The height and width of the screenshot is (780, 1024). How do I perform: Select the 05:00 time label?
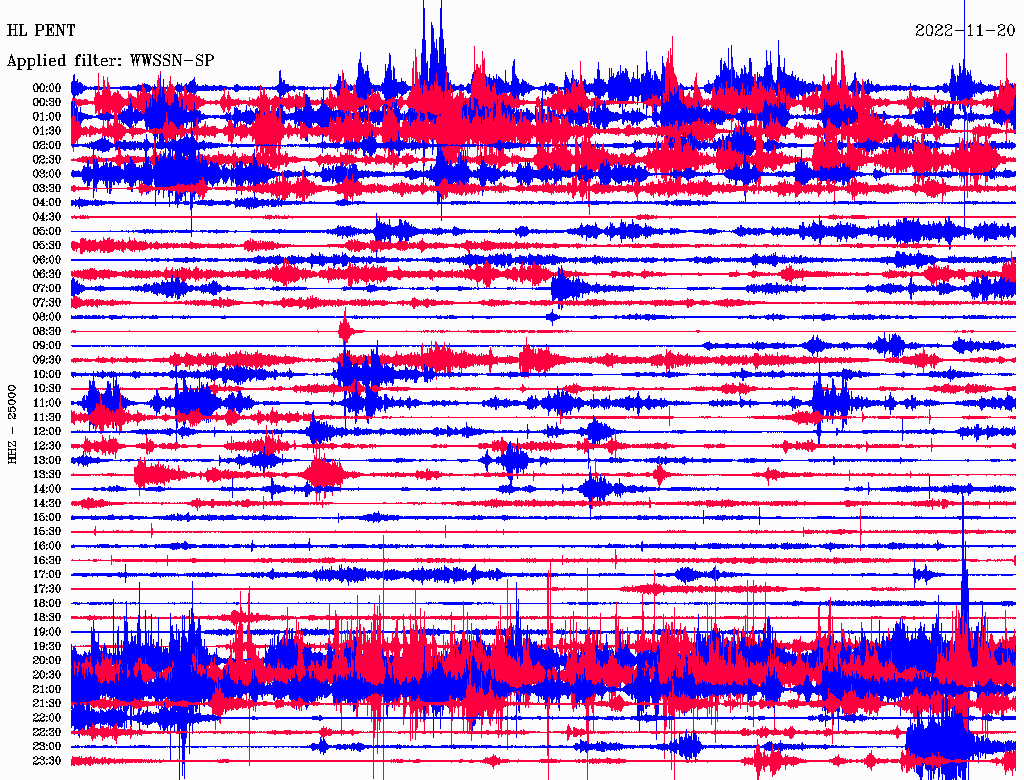pos(47,231)
